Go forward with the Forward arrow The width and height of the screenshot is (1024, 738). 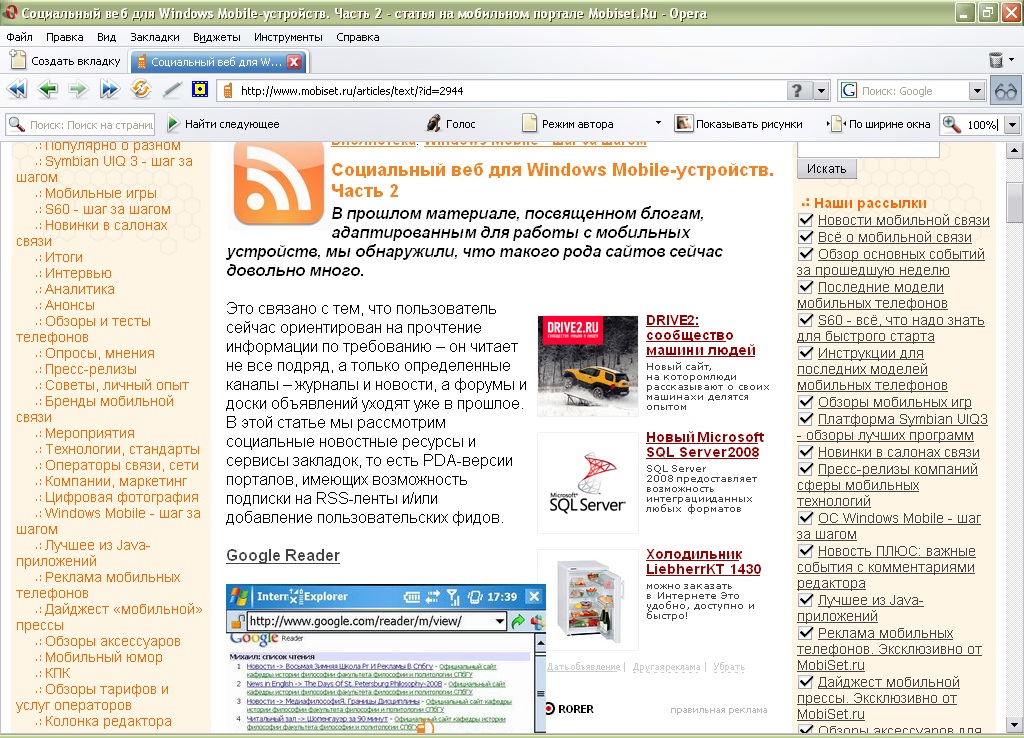[78, 89]
